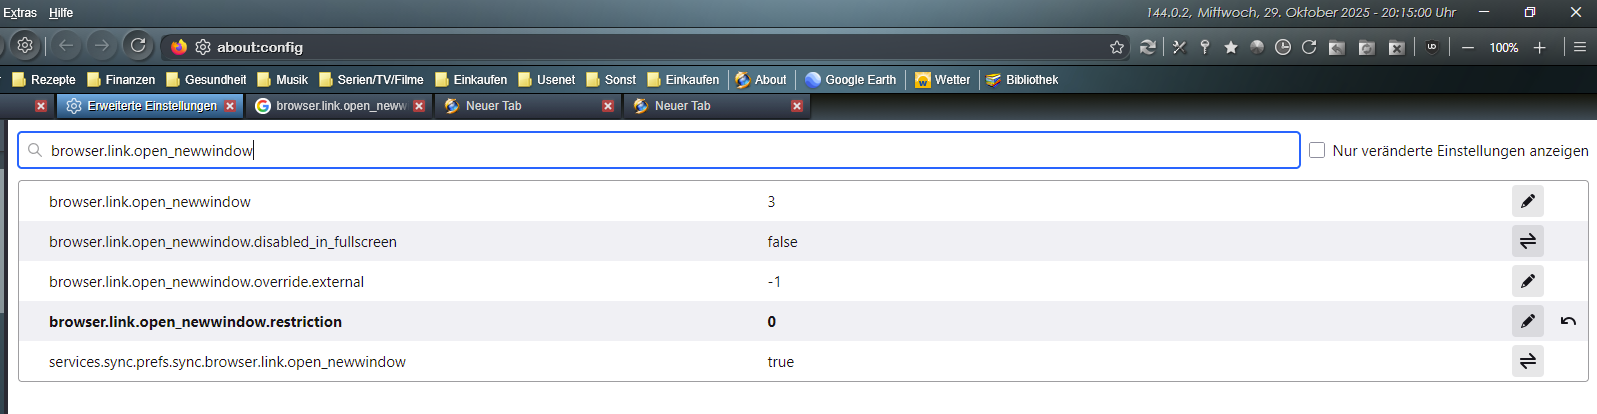The width and height of the screenshot is (1597, 414).
Task: Reload the page using the toolbar
Action: pos(138,45)
